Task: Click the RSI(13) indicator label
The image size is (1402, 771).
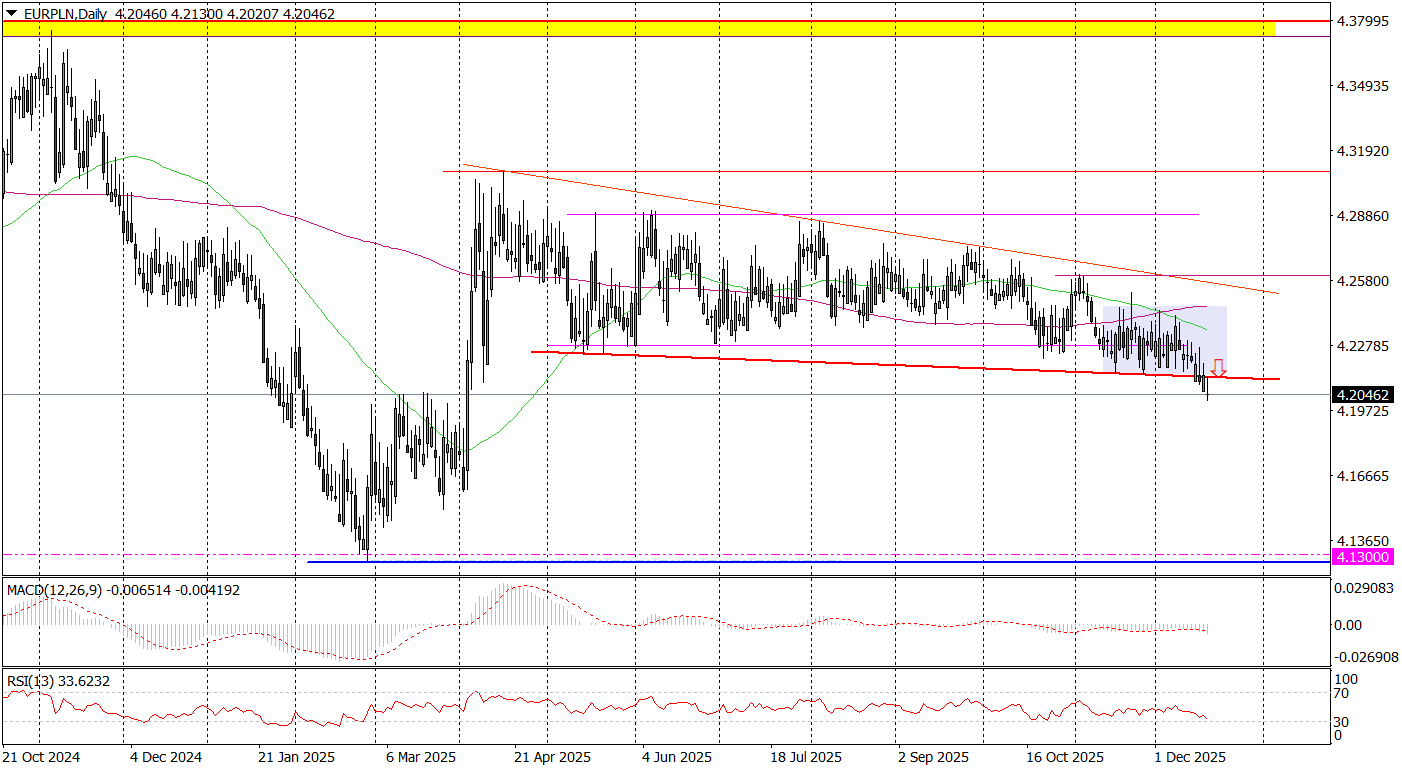Action: pos(31,681)
